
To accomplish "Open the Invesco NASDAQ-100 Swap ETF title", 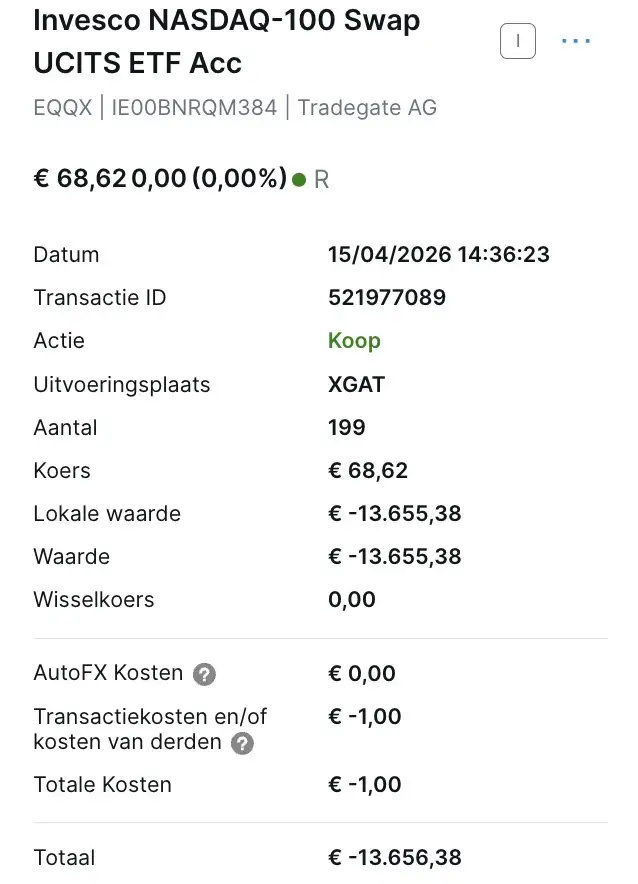I will [227, 41].
